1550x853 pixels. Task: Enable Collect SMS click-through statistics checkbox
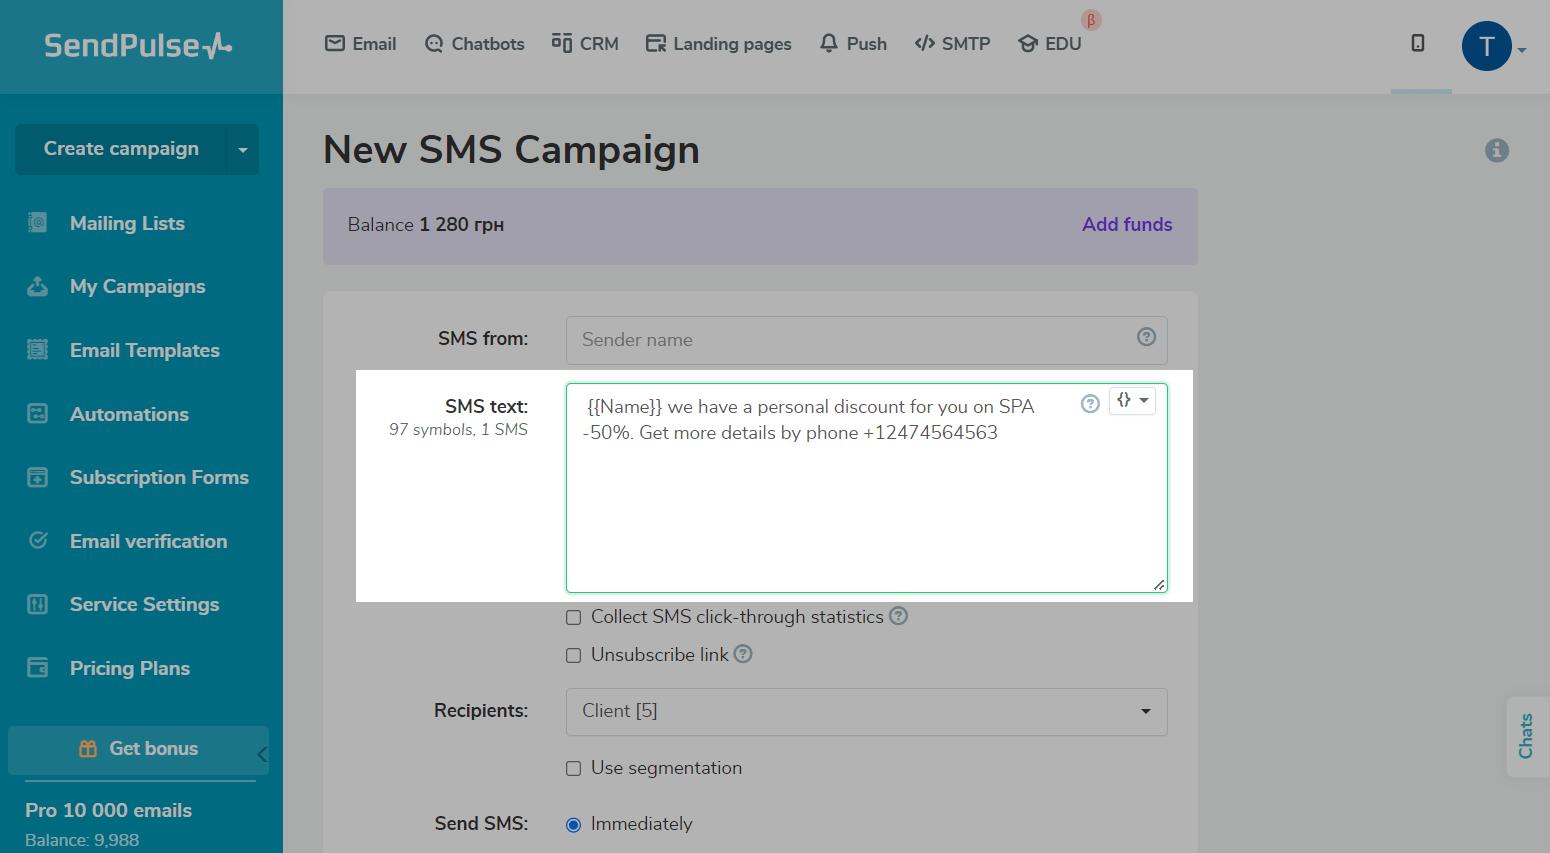tap(574, 618)
